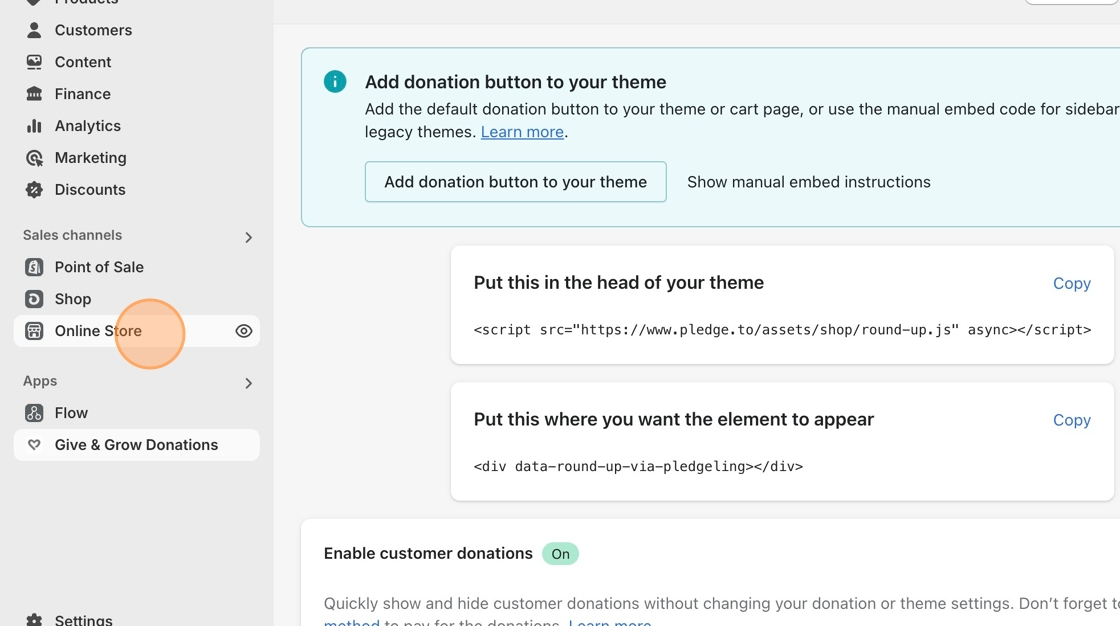Follow the Learn more link in banner
Screen dimensions: 1120x626
[x=522, y=131]
